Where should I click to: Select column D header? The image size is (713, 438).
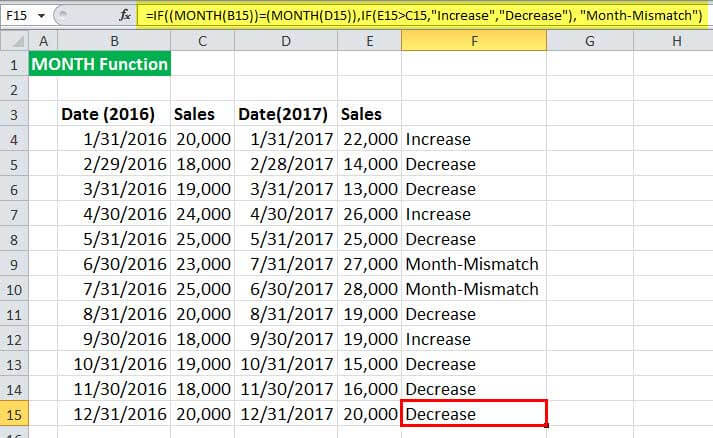click(x=286, y=41)
